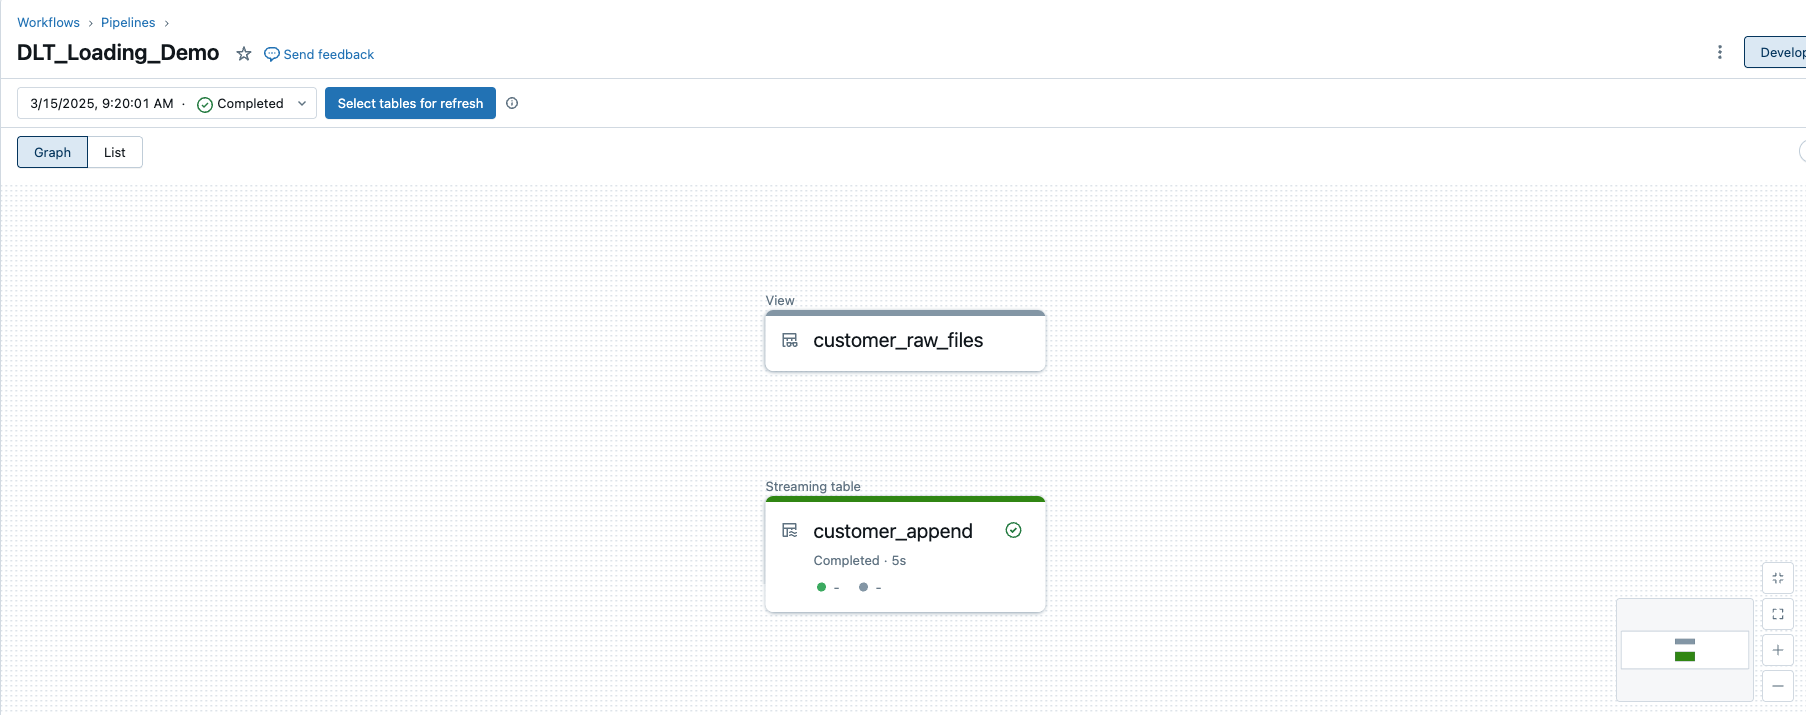This screenshot has width=1806, height=715.
Task: Switch to the List view
Action: pyautogui.click(x=115, y=152)
